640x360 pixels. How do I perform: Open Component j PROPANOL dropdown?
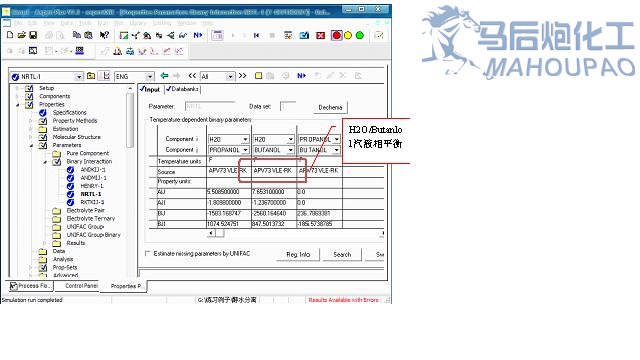coord(245,150)
